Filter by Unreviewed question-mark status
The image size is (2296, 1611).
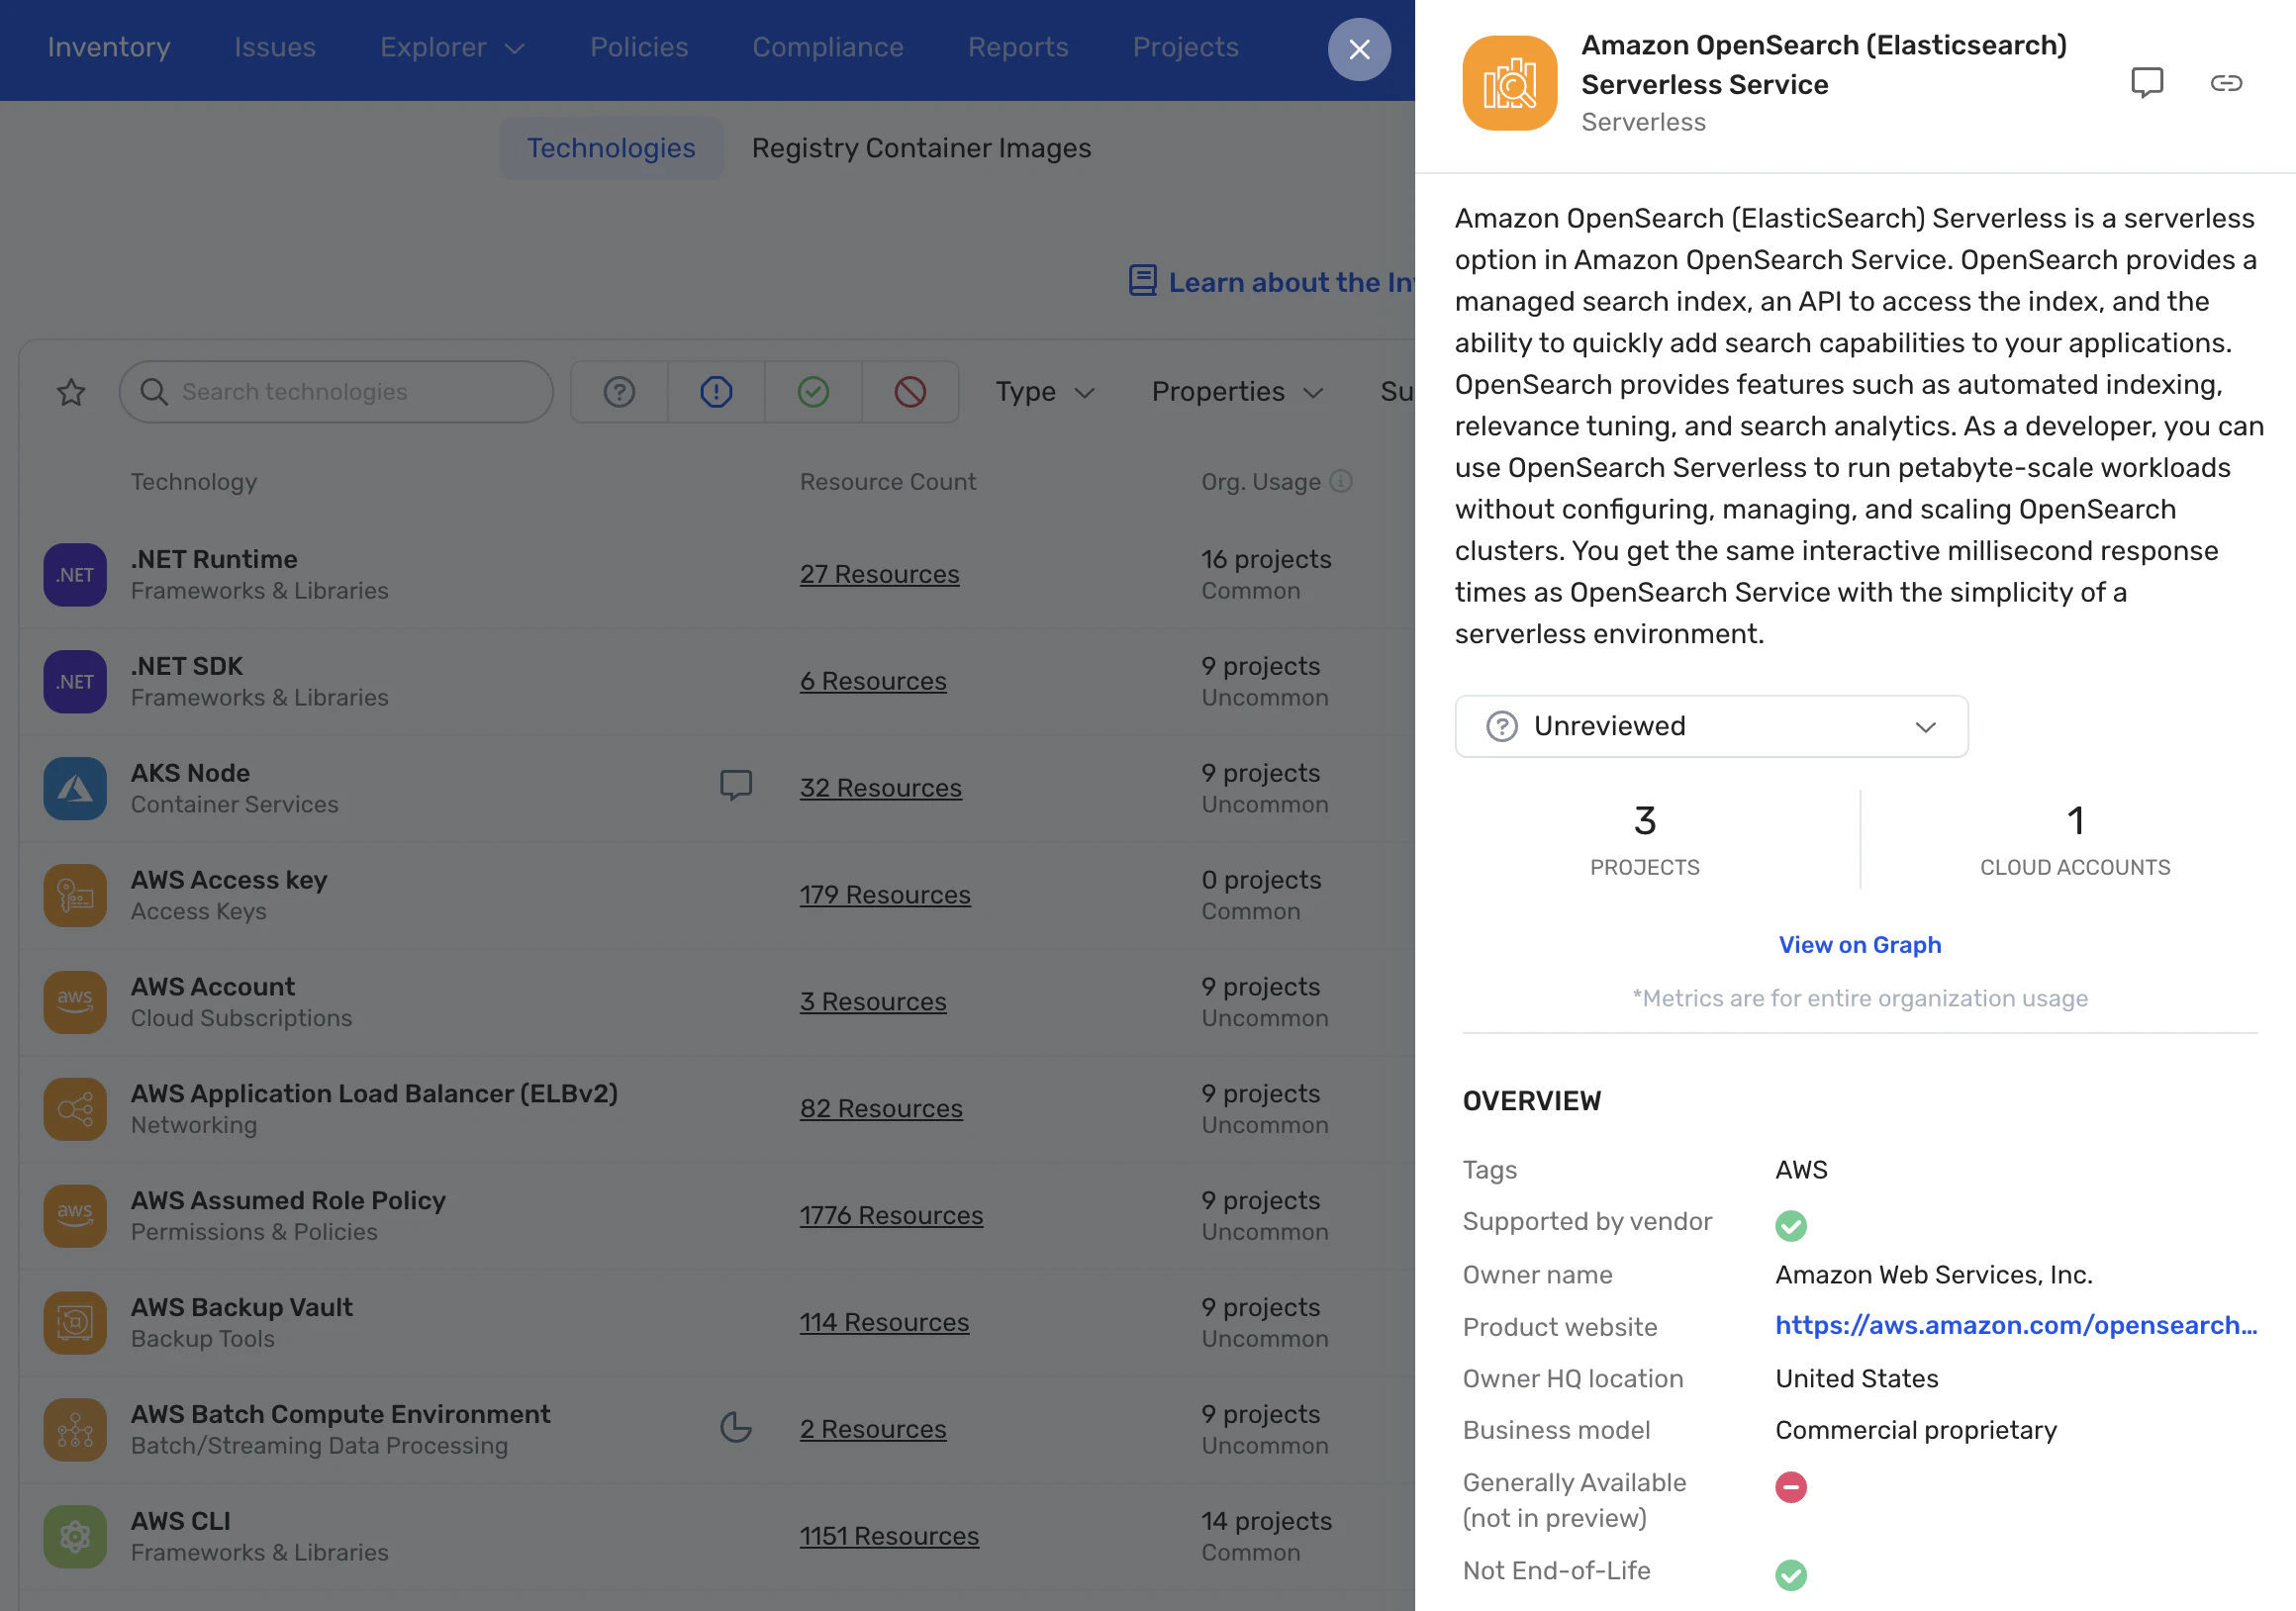(x=619, y=392)
